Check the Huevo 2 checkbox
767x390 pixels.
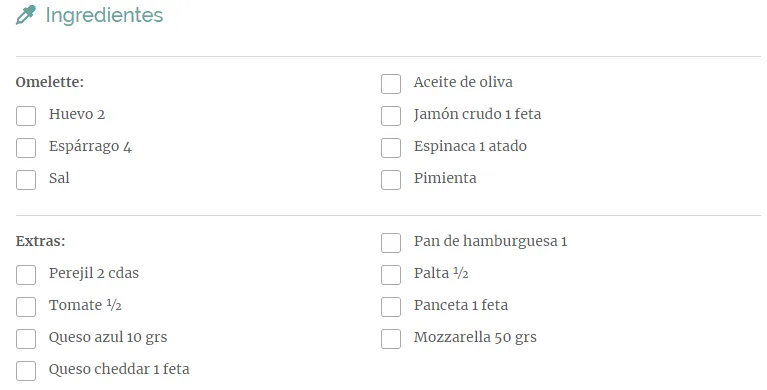[x=26, y=116]
